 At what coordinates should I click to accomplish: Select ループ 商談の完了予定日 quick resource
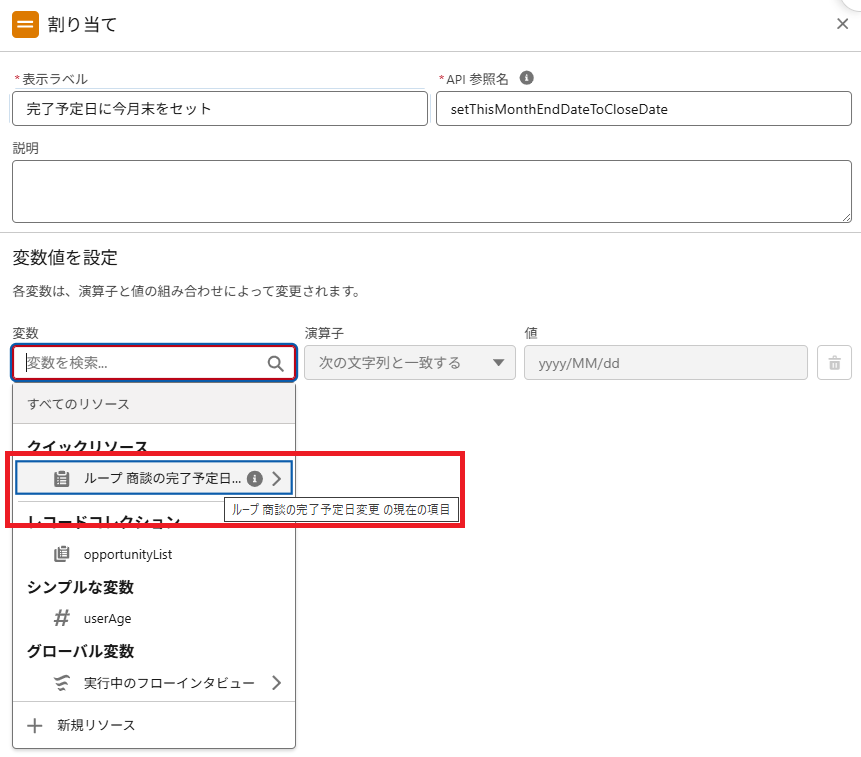pos(154,478)
